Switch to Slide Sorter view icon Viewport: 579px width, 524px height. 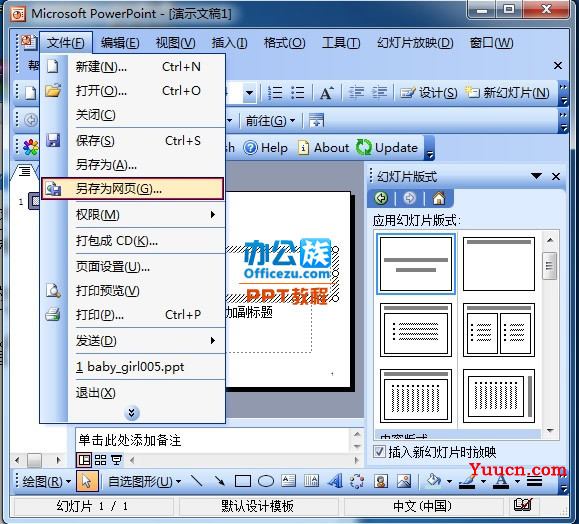(x=100, y=460)
